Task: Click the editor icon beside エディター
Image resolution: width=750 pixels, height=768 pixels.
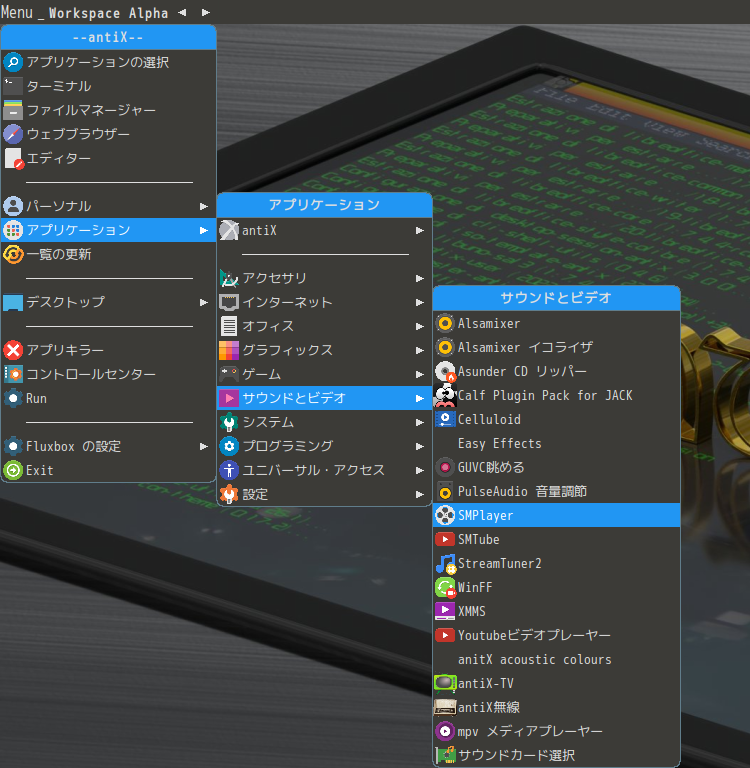Action: [13, 158]
